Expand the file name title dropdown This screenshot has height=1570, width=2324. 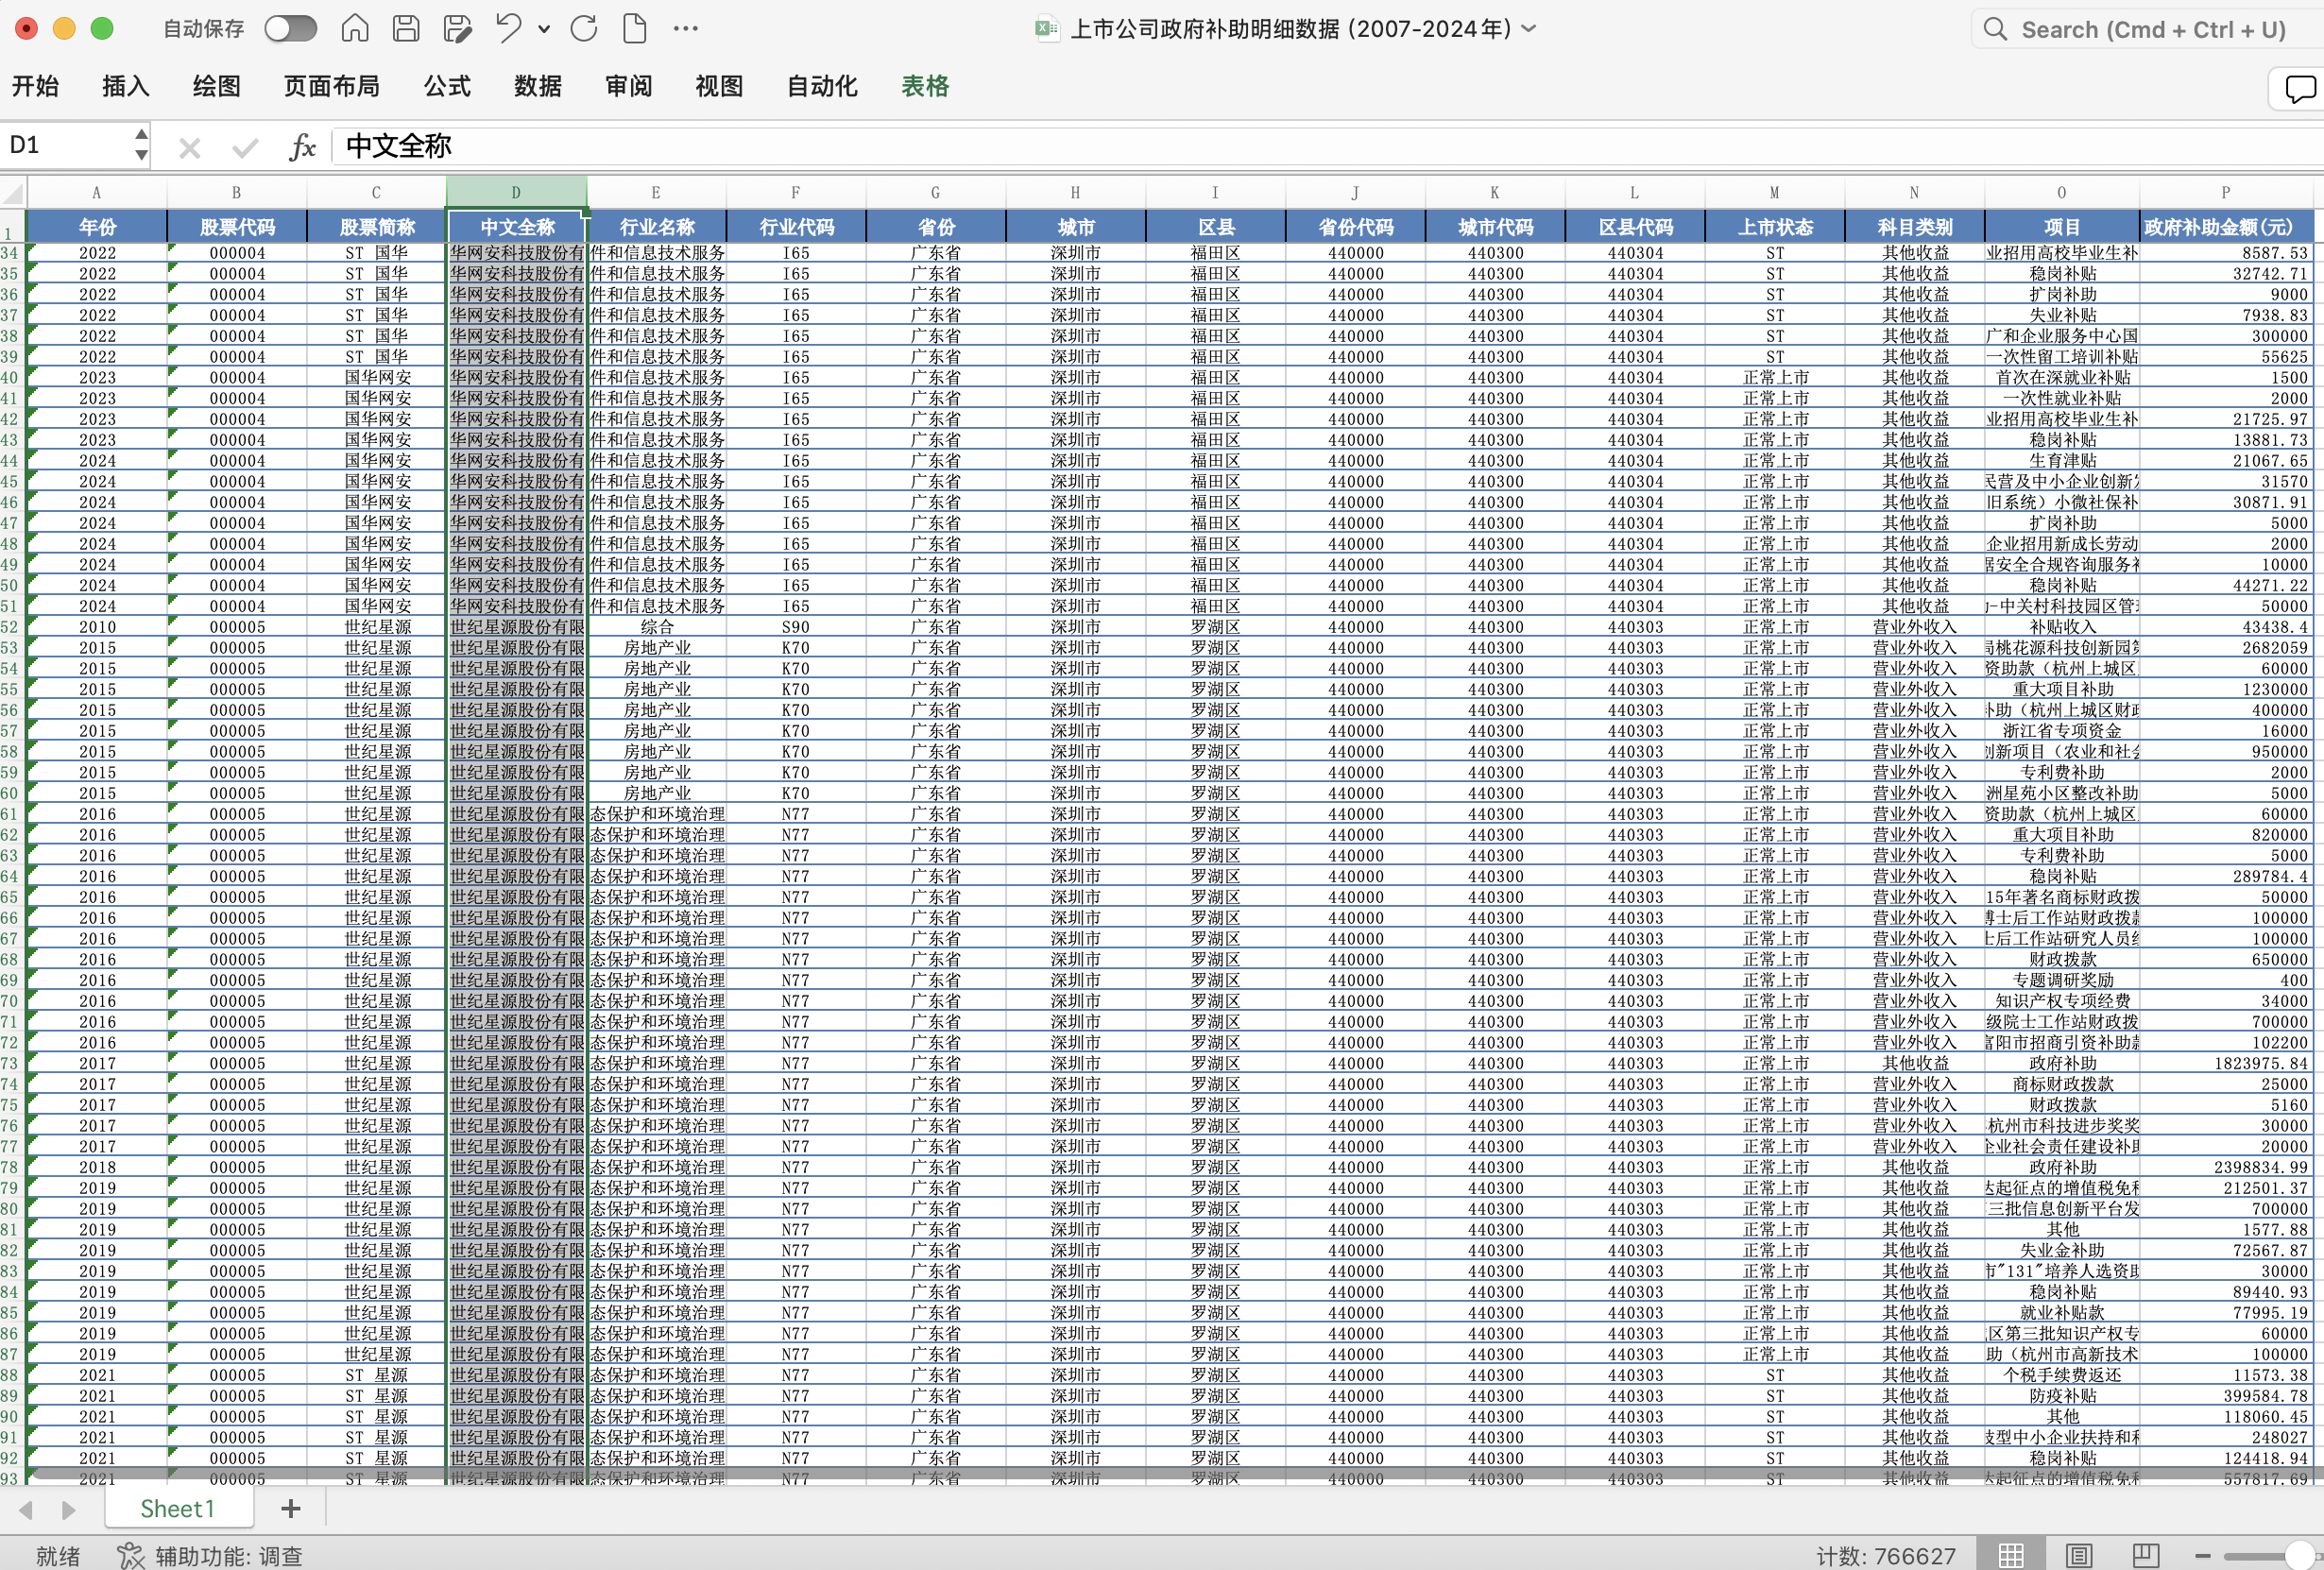click(x=1529, y=28)
